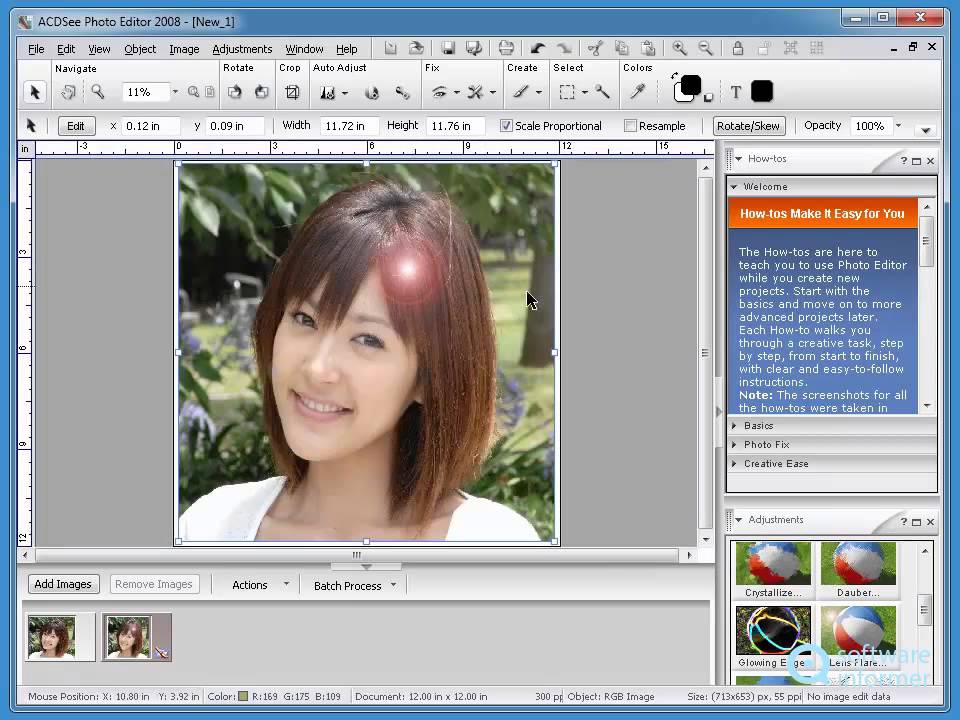Viewport: 960px width, 720px height.
Task: Choose the Text tool
Action: click(736, 92)
